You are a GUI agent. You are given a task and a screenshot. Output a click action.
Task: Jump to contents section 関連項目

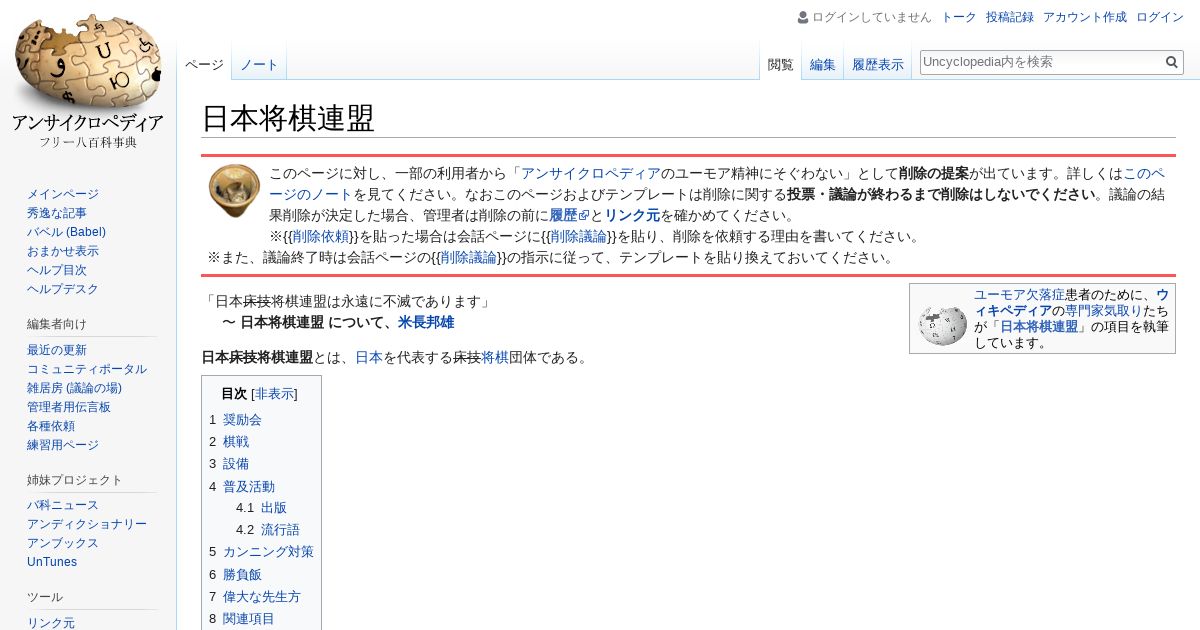click(249, 619)
